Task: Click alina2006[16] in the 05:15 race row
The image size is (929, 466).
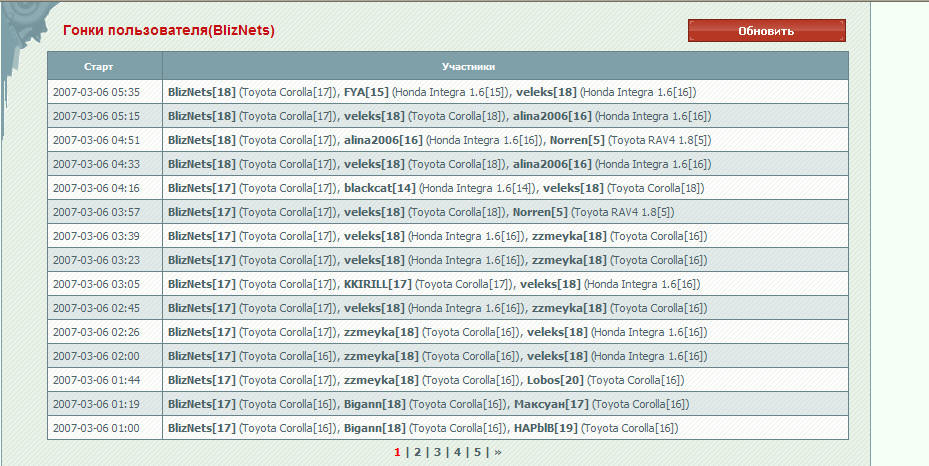Action: (x=552, y=117)
